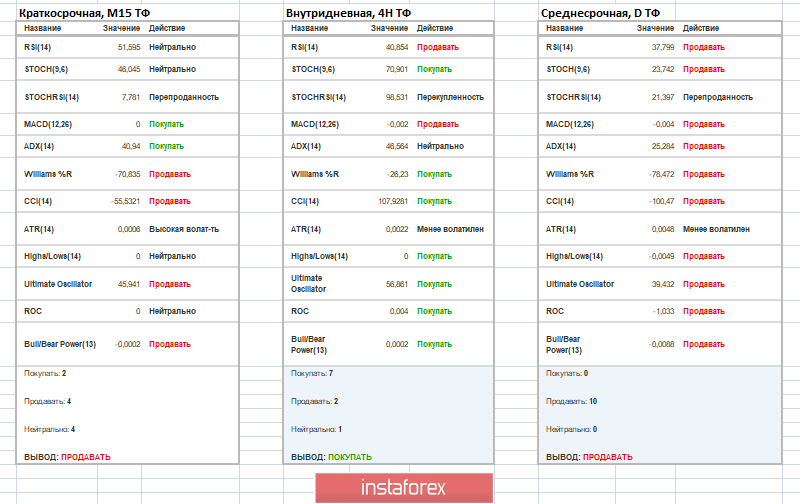The image size is (808, 504).
Task: Click 'Перепроданность' in the D table
Action: 718,97
